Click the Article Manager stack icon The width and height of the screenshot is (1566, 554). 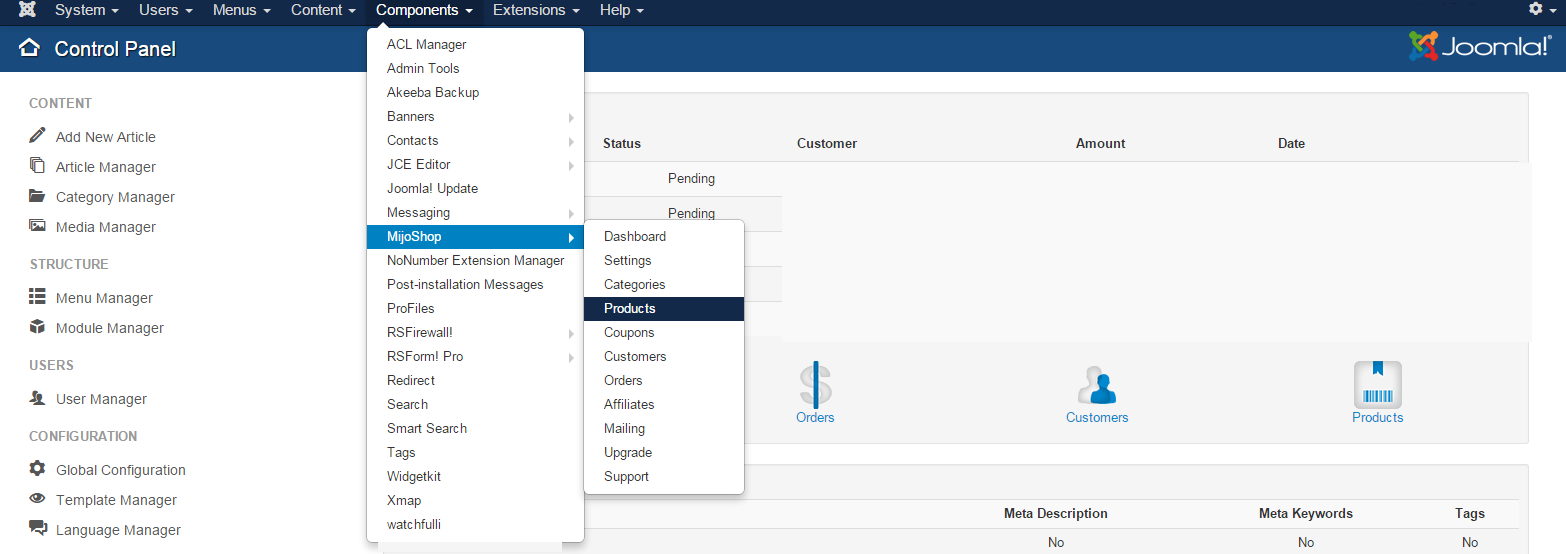click(38, 165)
